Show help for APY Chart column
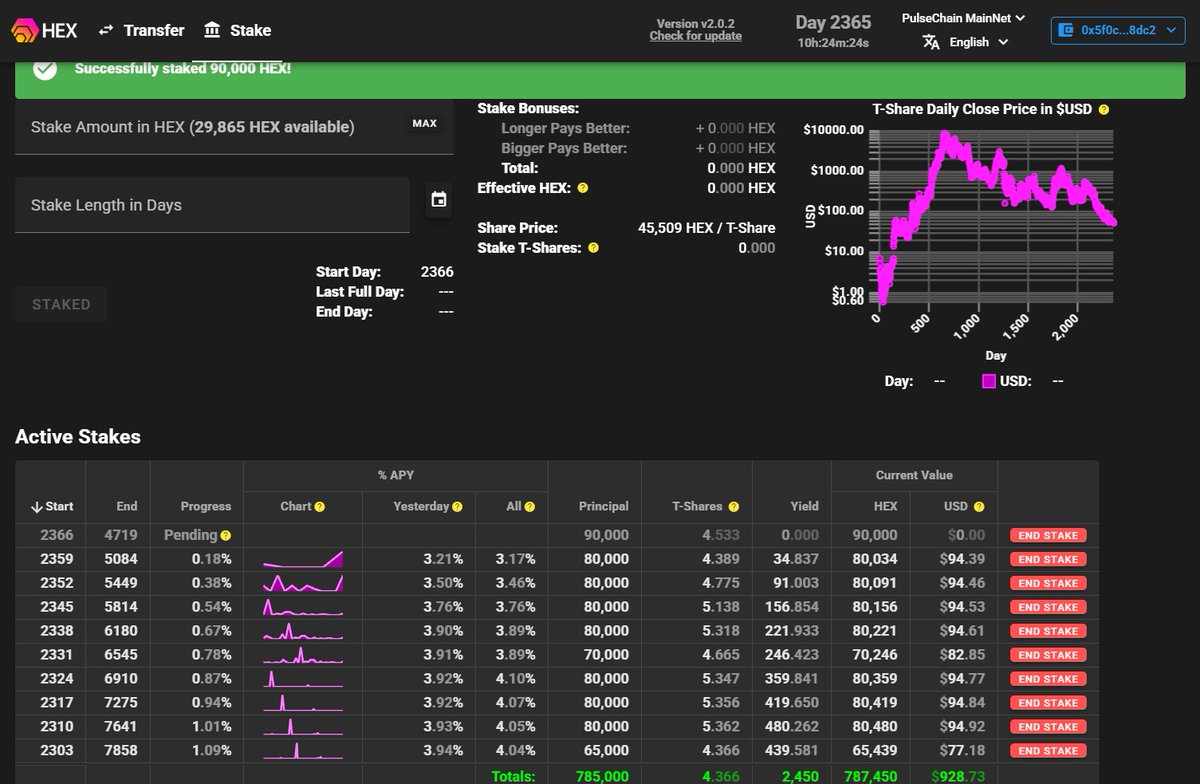1200x784 pixels. click(320, 507)
